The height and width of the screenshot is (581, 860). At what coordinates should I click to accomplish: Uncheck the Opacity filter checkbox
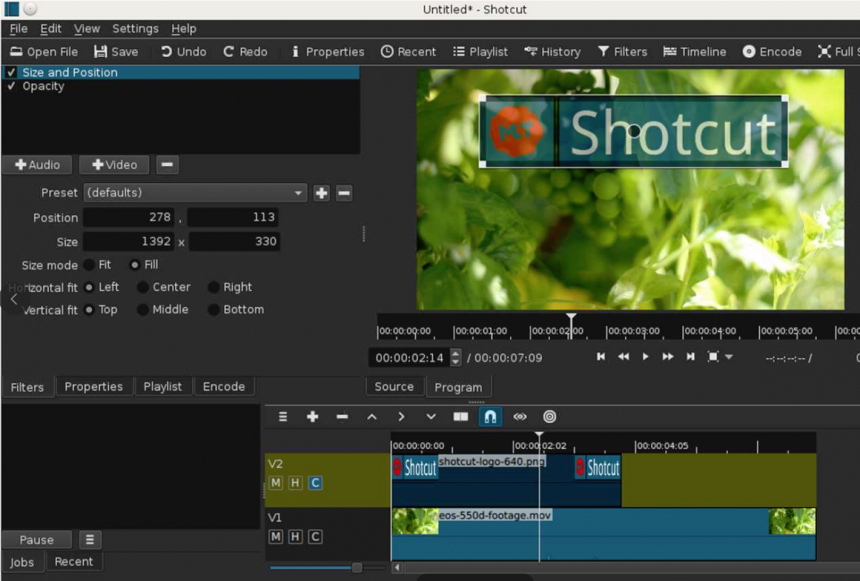click(10, 86)
